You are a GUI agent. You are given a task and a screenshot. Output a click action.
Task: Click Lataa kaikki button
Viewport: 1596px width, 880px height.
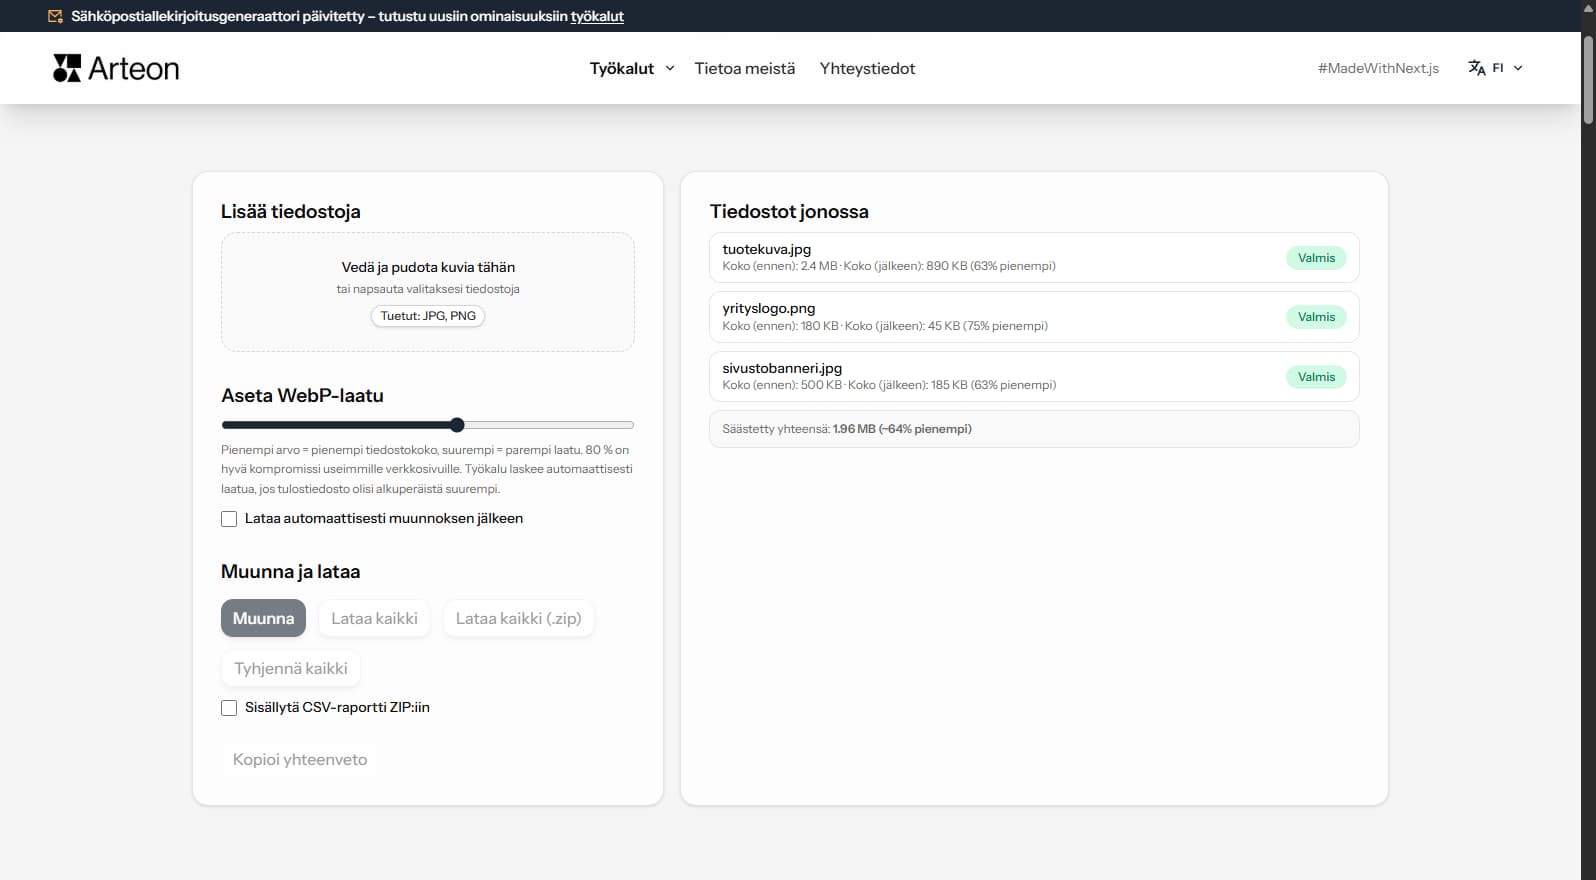[x=374, y=618]
